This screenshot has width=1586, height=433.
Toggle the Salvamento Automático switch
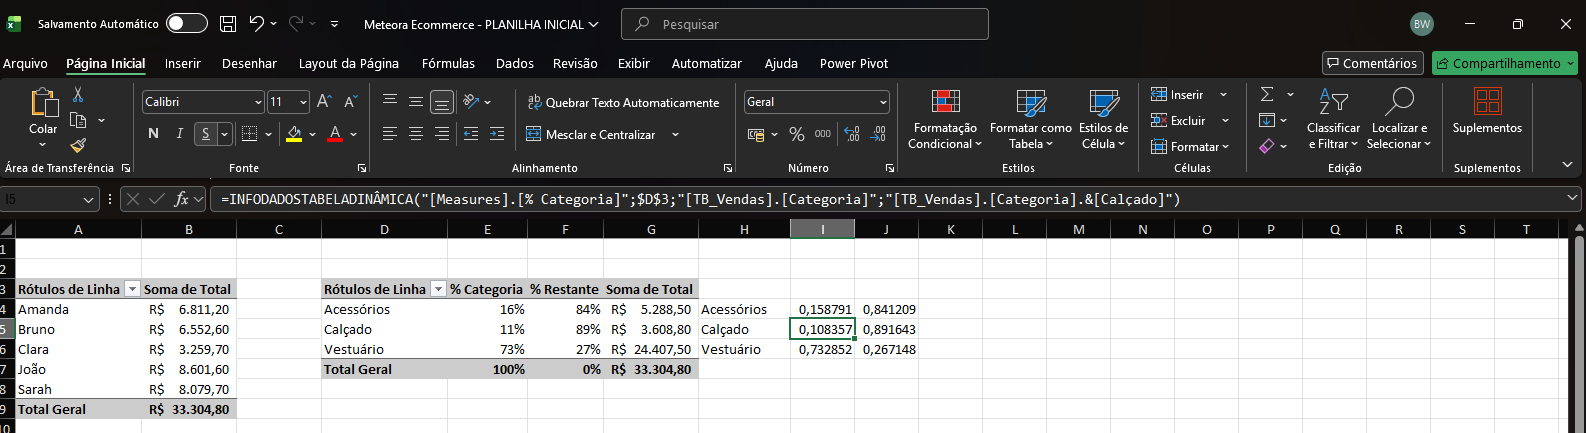[187, 23]
